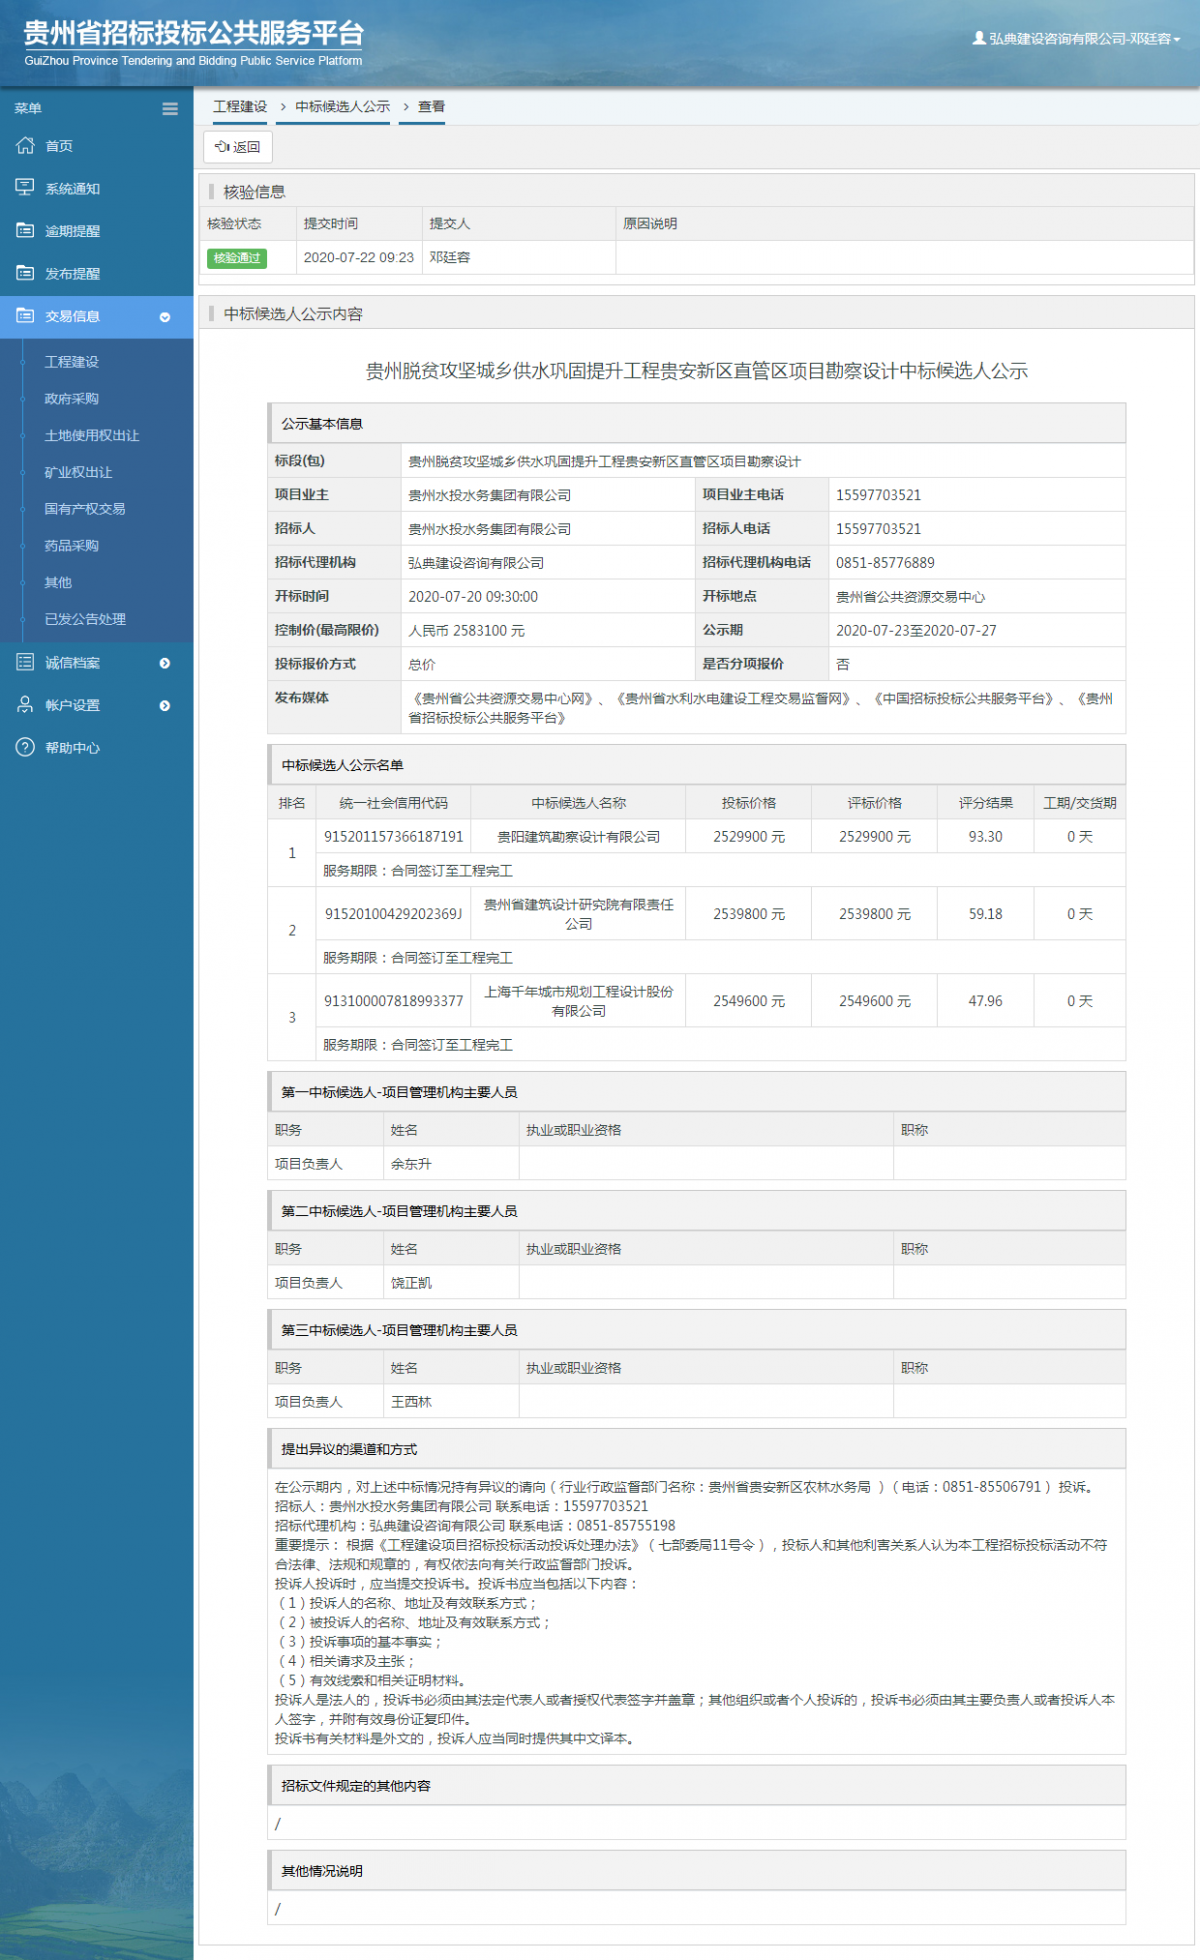
Task: Click project leader name 饶正凯
Action: (411, 1284)
